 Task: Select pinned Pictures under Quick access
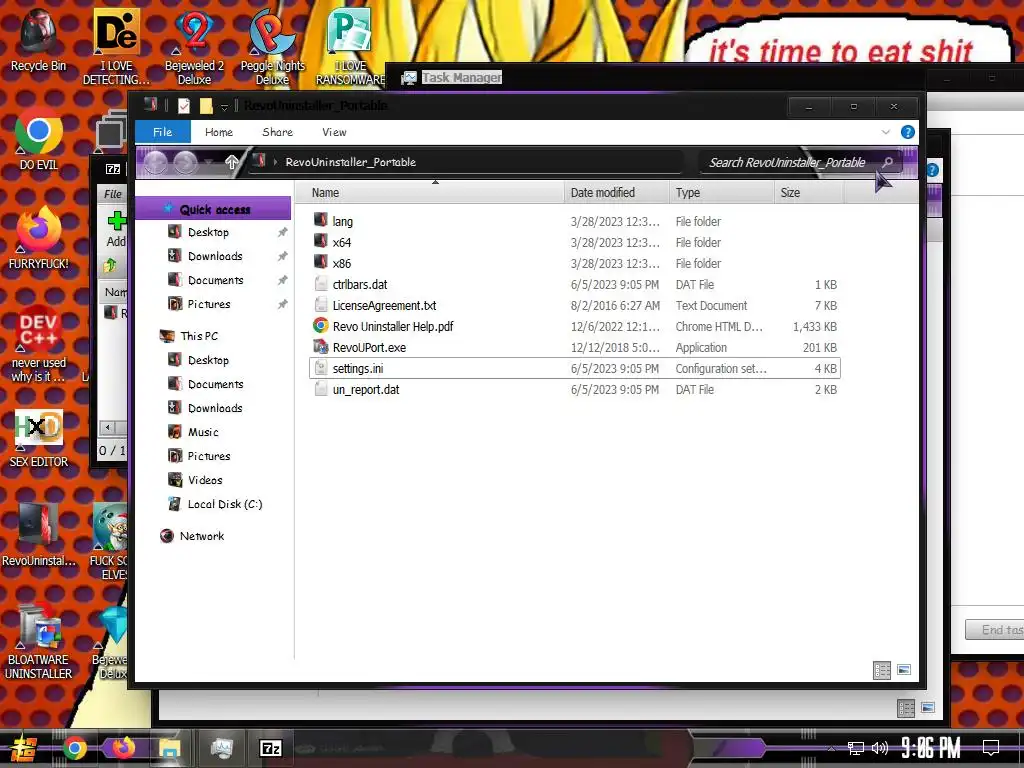point(208,304)
